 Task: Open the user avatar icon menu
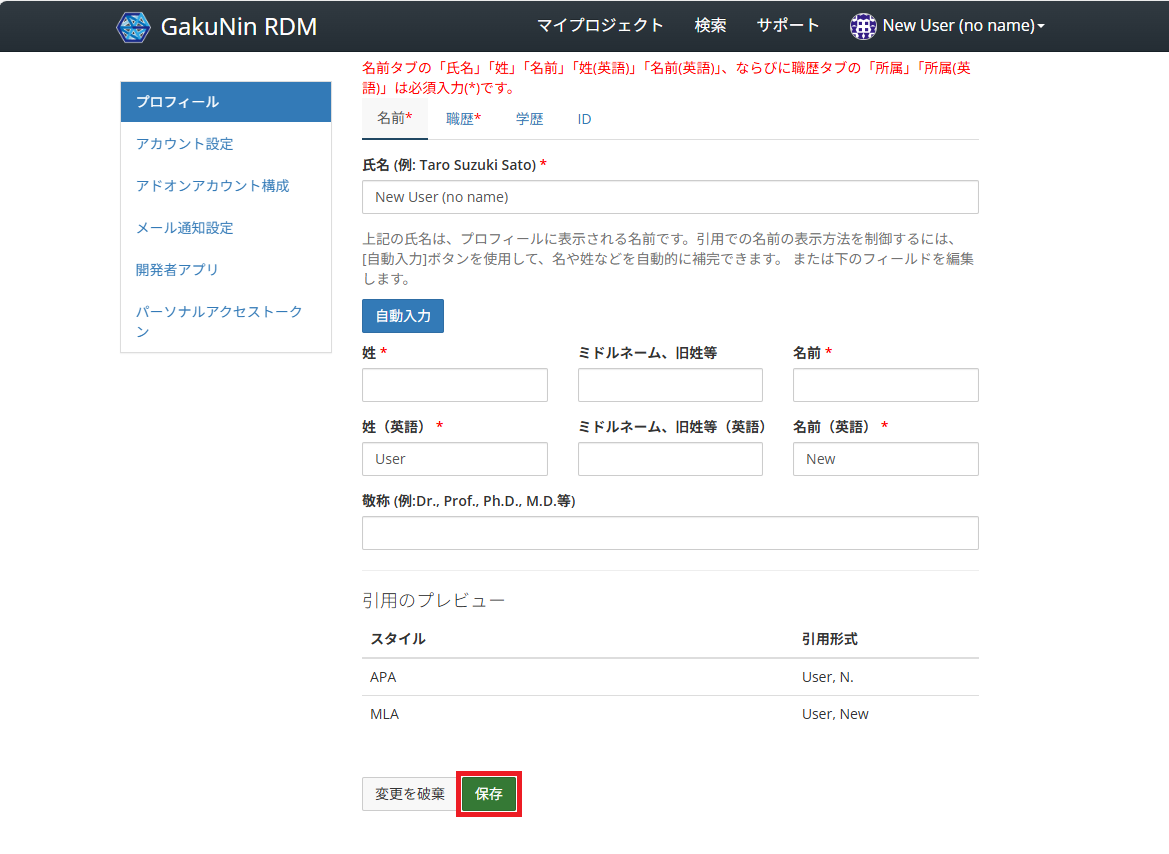click(x=862, y=25)
